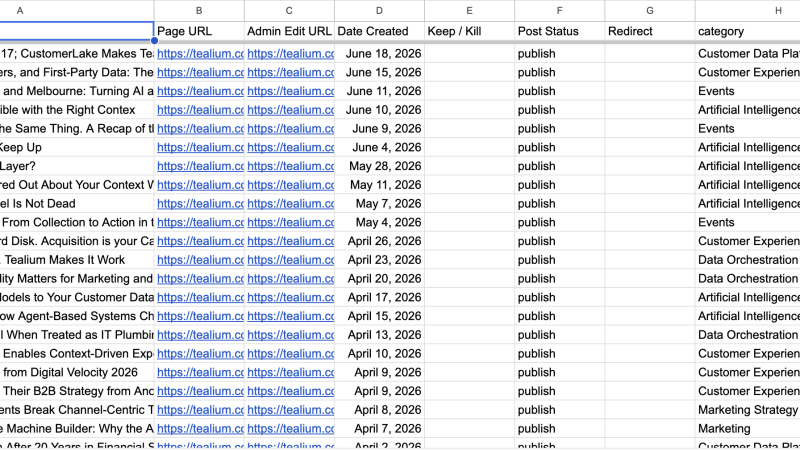Grab the blue selection handle on cell A1
The width and height of the screenshot is (800, 450).
(x=154, y=41)
